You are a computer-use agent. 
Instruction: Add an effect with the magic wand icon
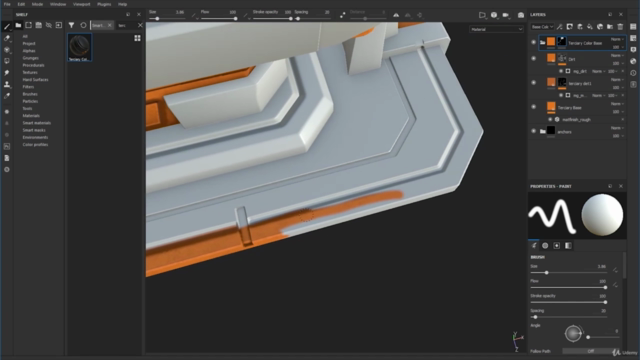click(x=560, y=27)
